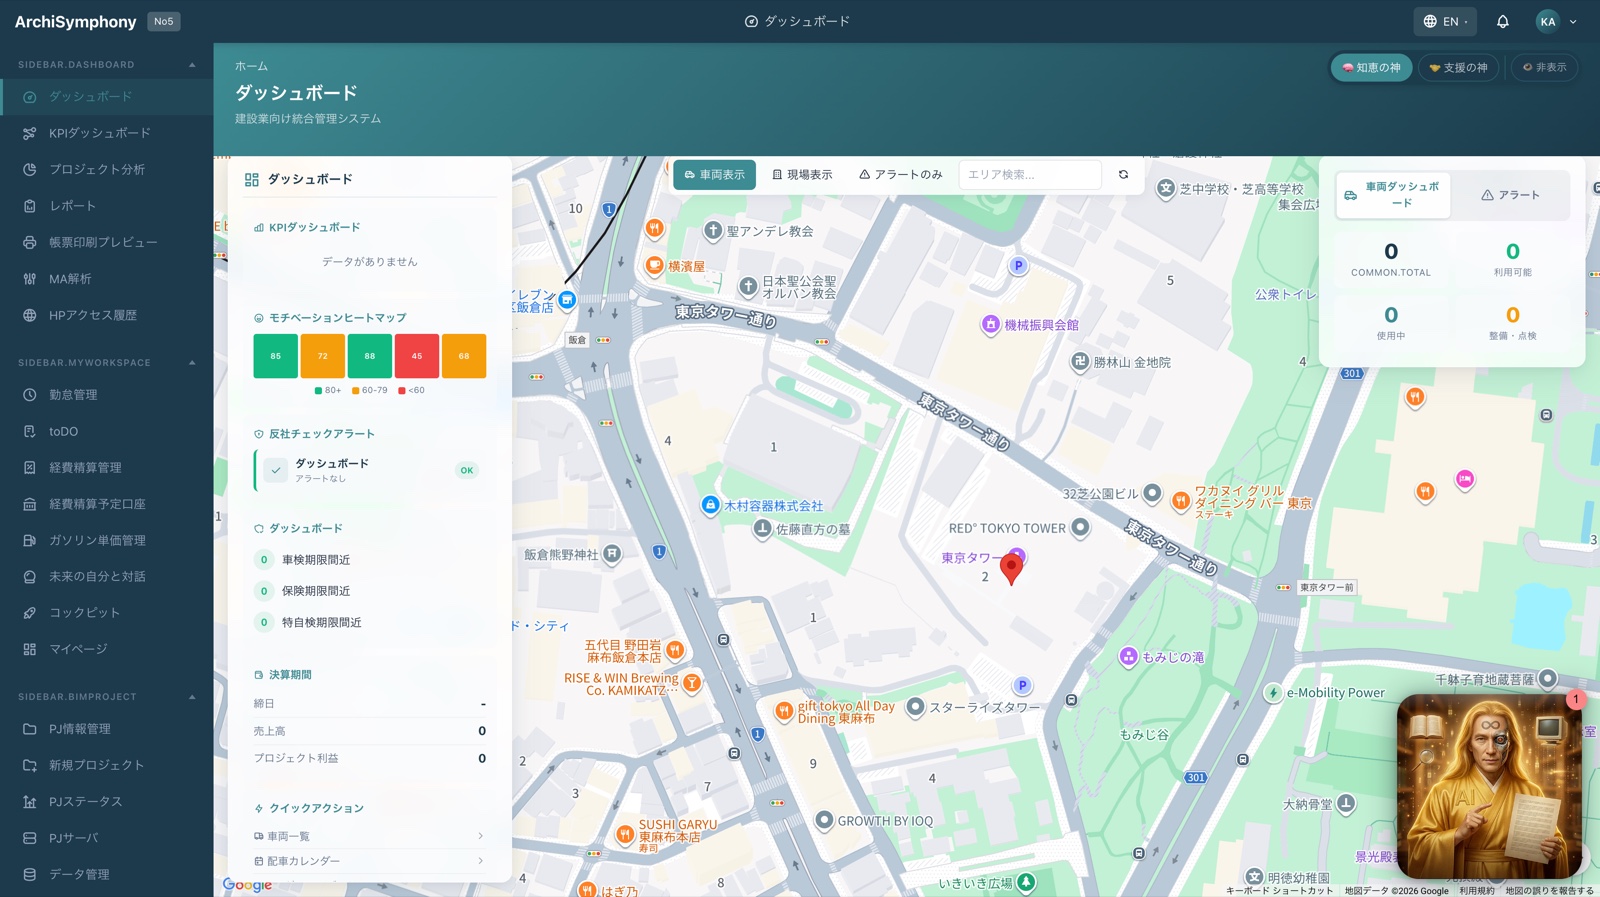Open 利用規約 link on map
Screen dimensions: 1600x897
[x=1476, y=891]
